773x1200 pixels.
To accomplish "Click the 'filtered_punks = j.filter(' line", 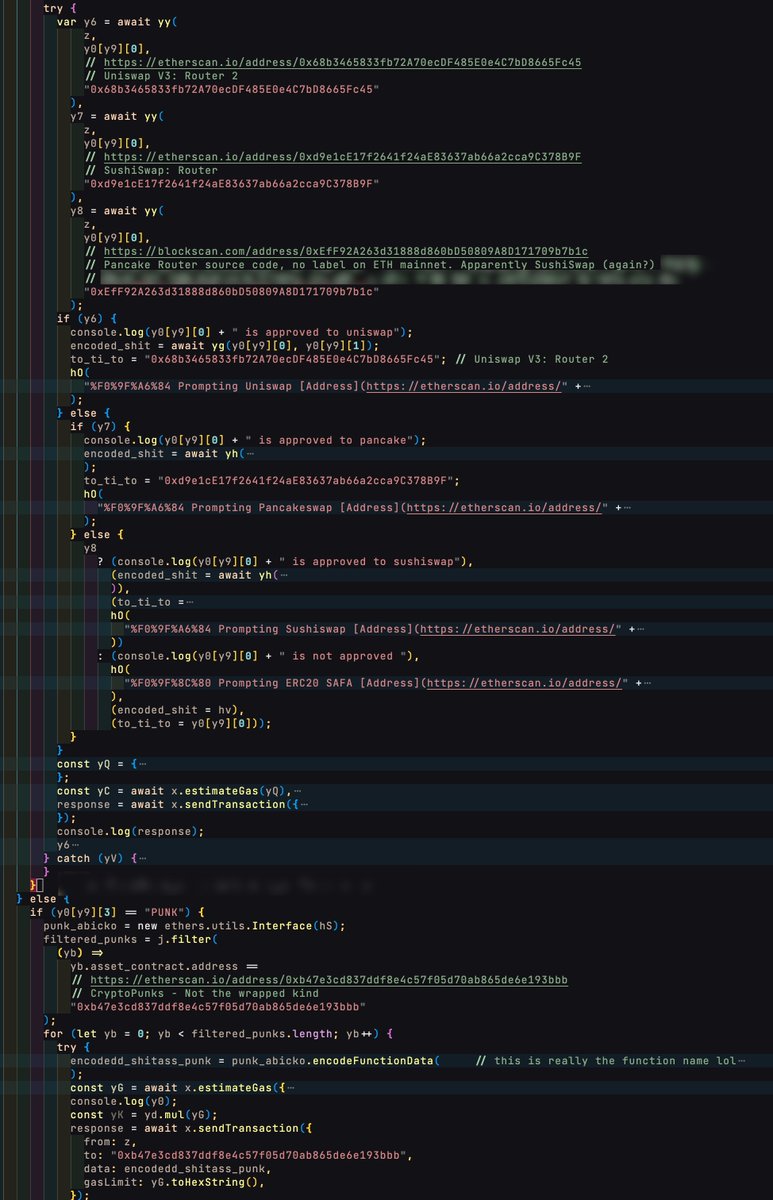I will (x=129, y=939).
